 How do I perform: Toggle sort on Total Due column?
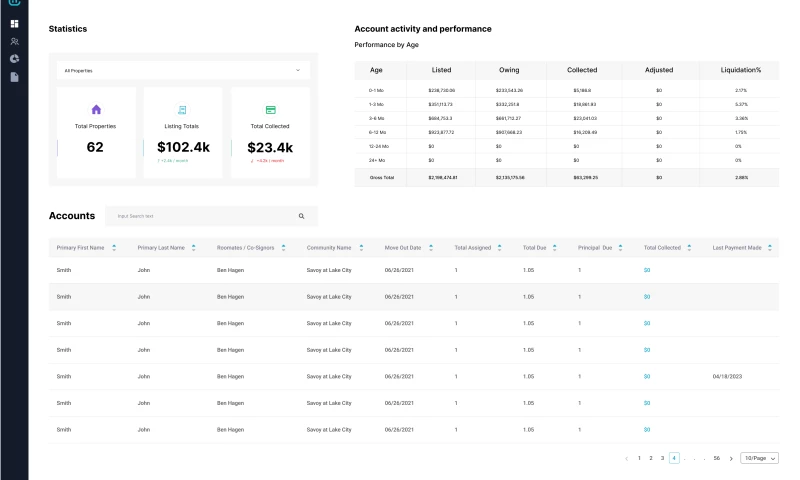click(x=553, y=247)
